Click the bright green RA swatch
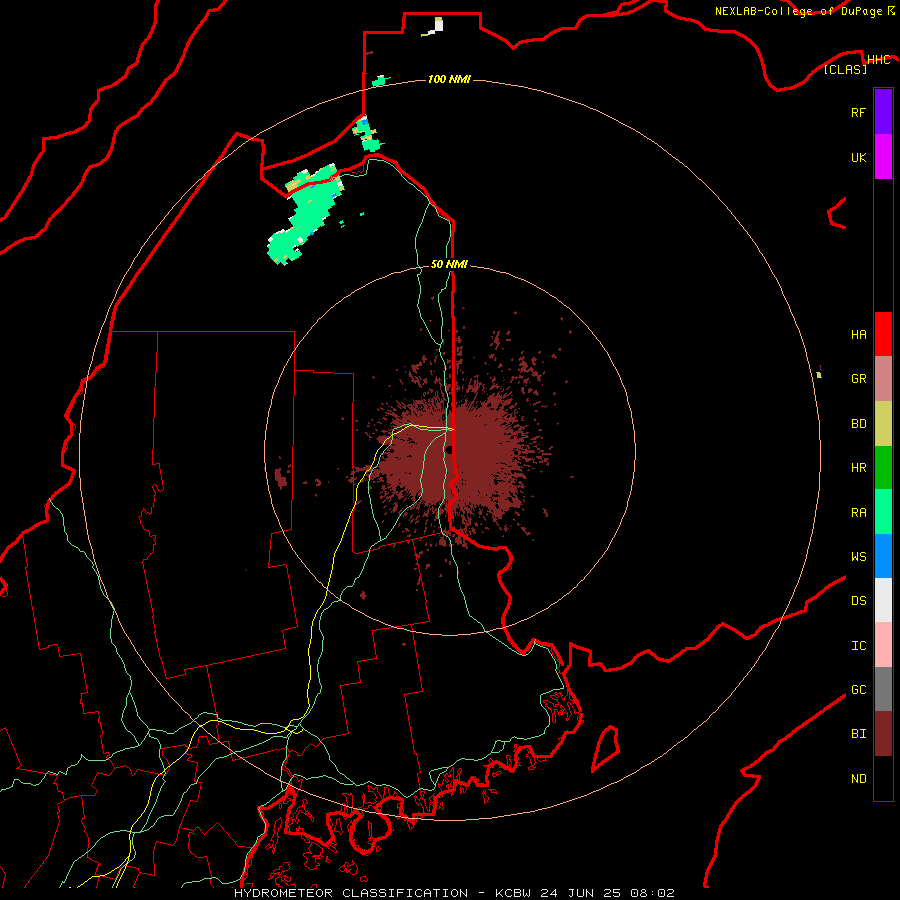The height and width of the screenshot is (900, 900). point(883,512)
